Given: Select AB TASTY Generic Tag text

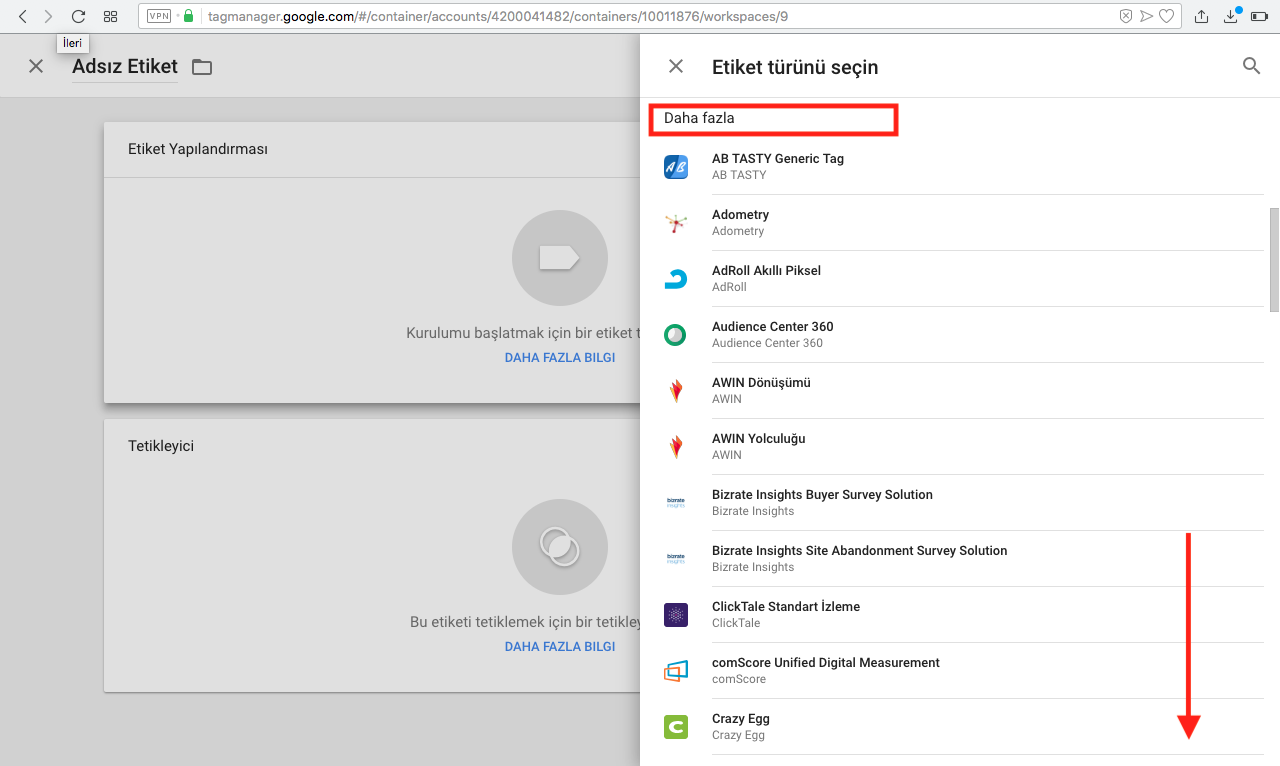Looking at the screenshot, I should coord(778,159).
